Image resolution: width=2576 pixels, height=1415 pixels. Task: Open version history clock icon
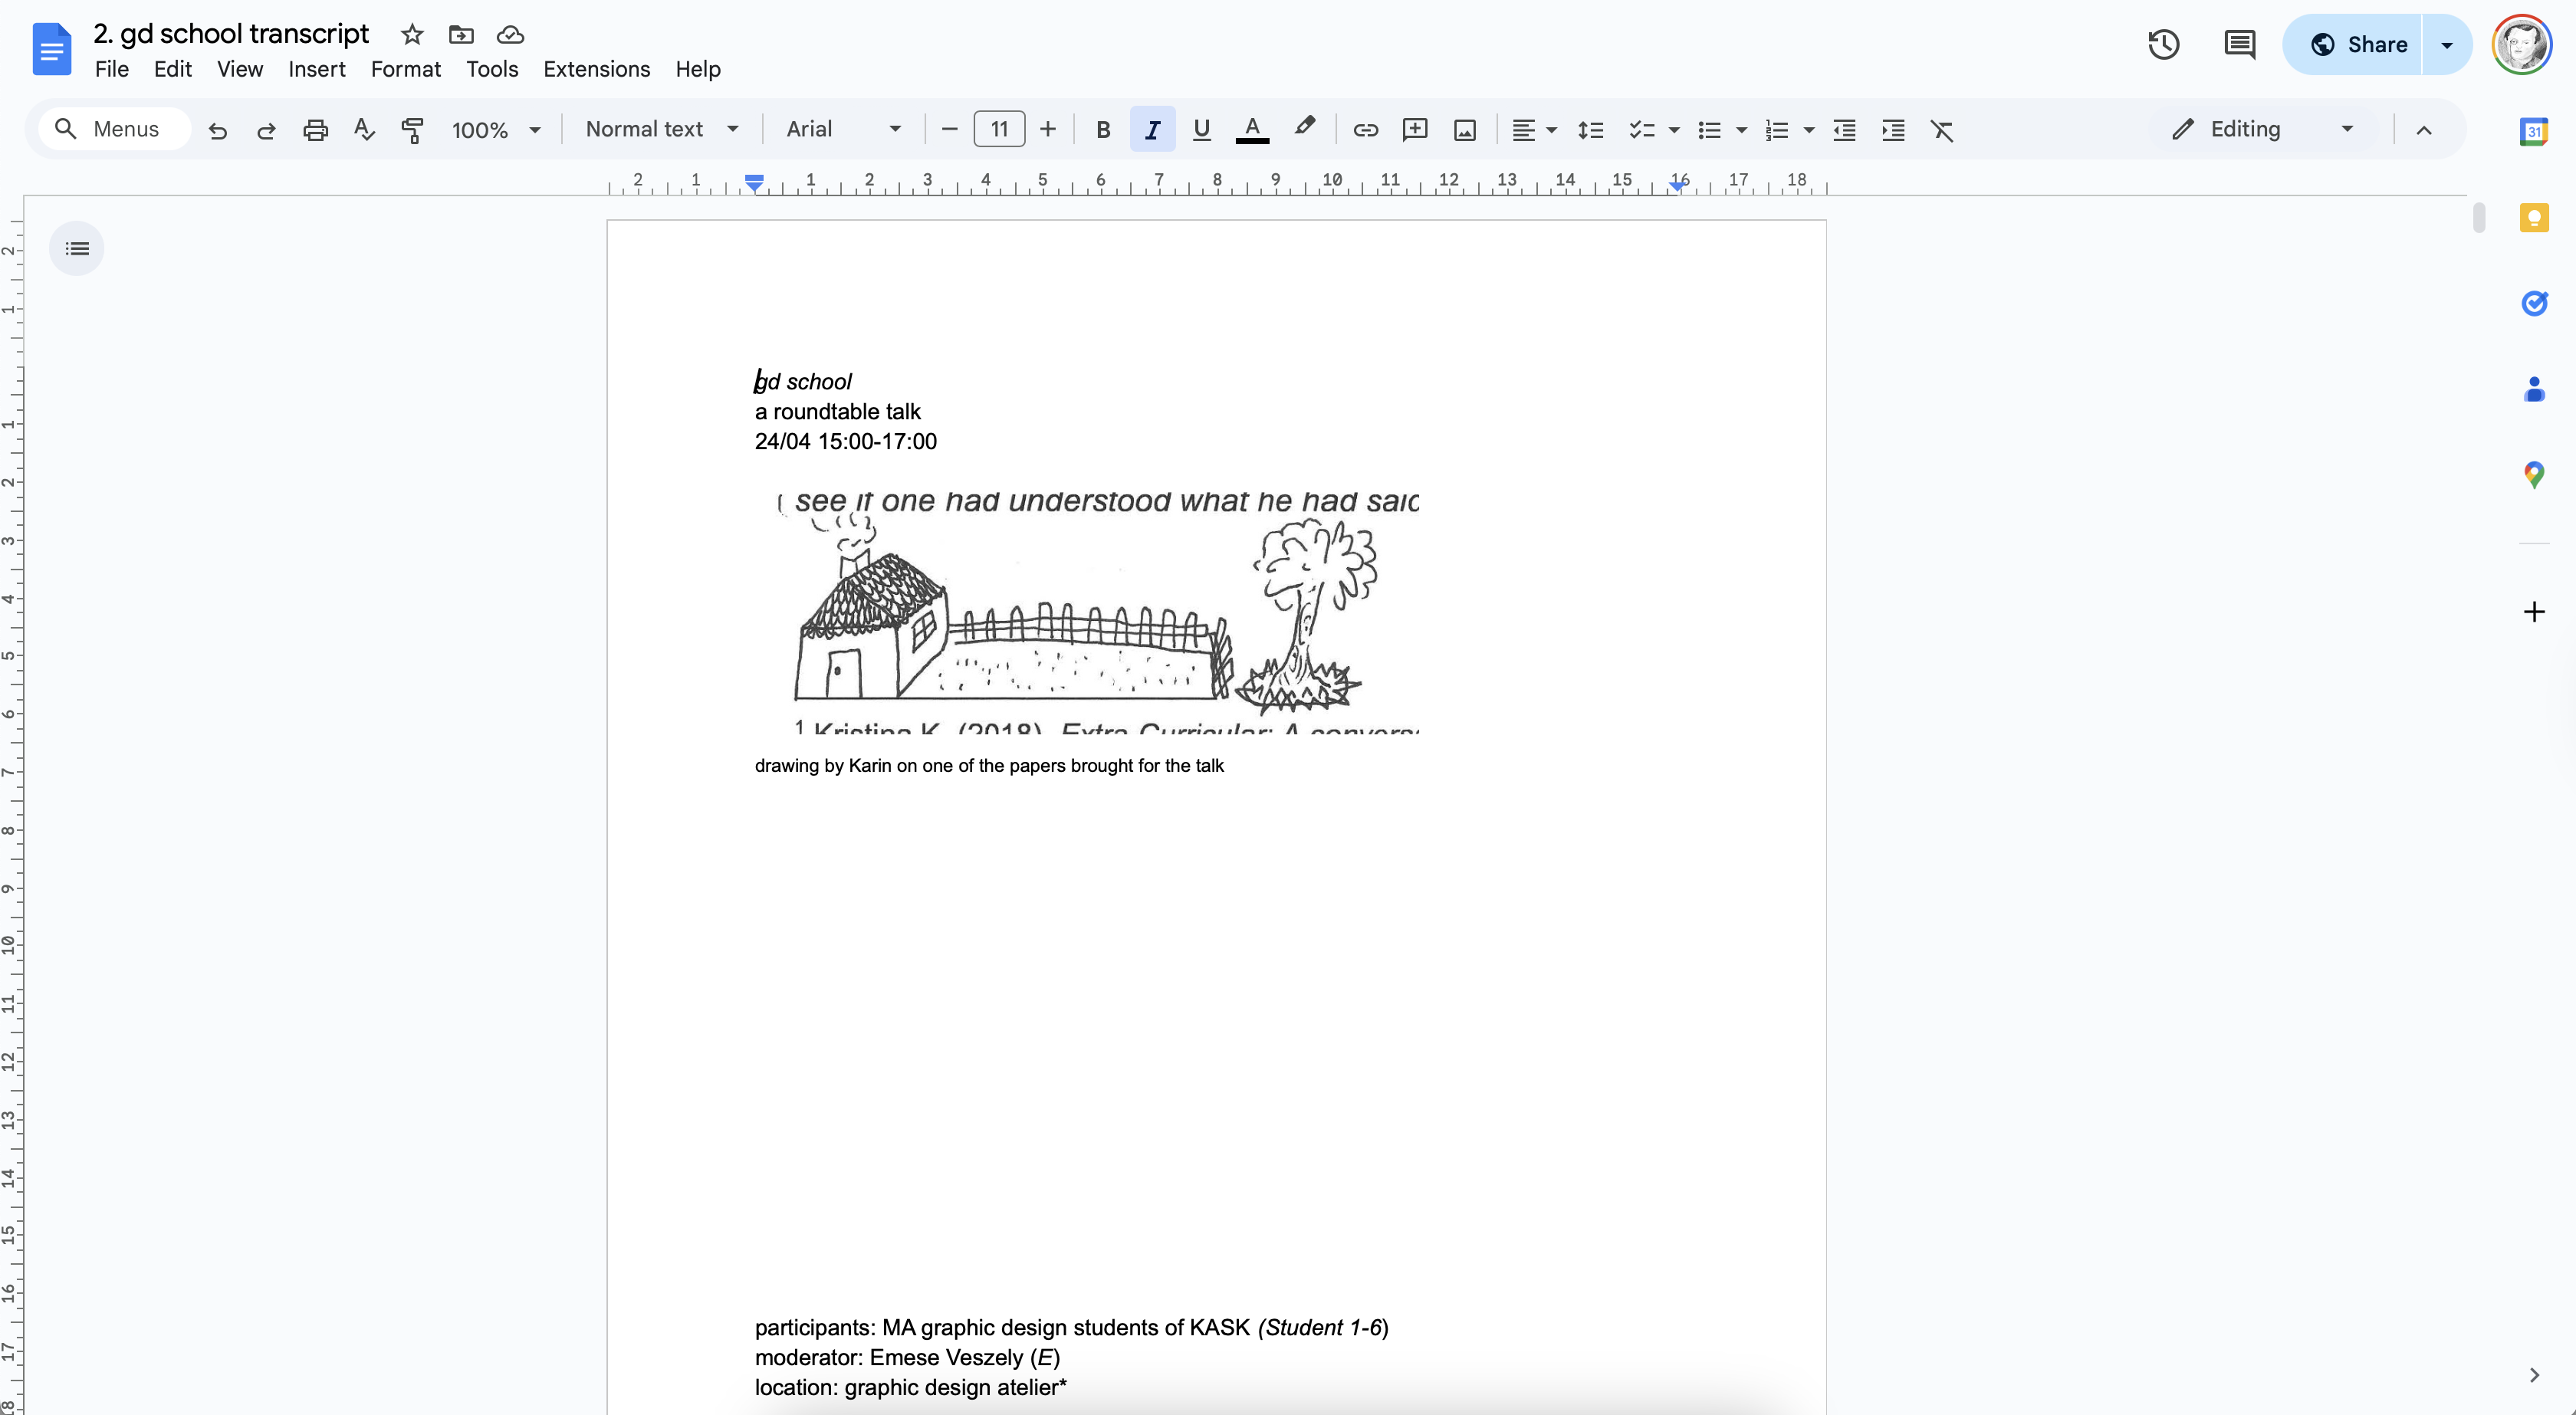[2163, 44]
